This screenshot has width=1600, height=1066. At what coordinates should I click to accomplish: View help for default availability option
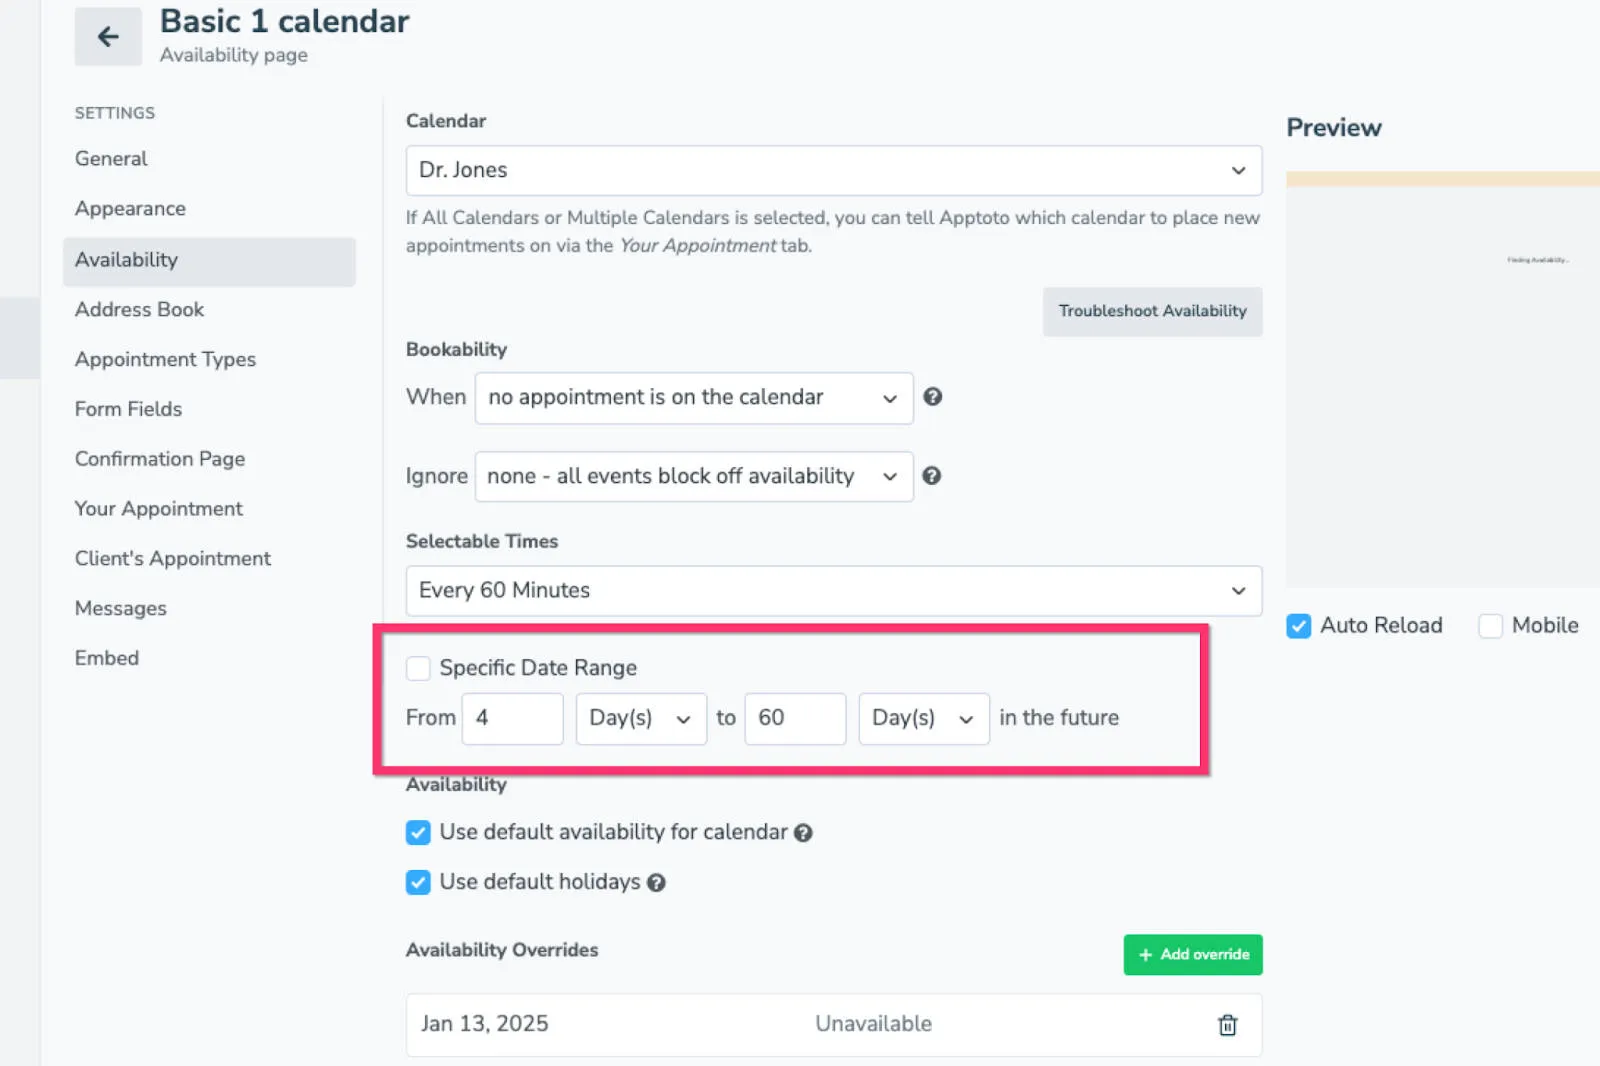pos(803,832)
